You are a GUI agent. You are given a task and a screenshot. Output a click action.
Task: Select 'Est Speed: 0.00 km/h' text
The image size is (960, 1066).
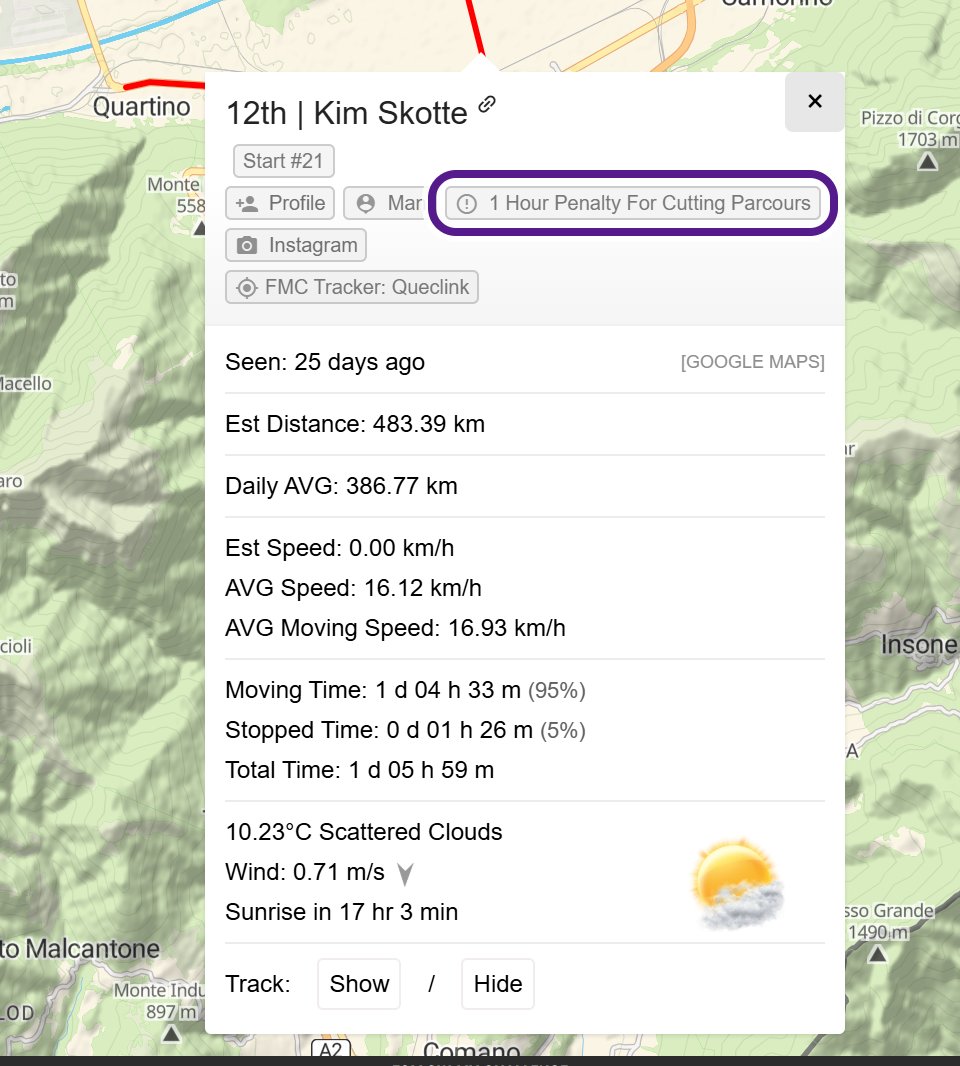pos(340,548)
